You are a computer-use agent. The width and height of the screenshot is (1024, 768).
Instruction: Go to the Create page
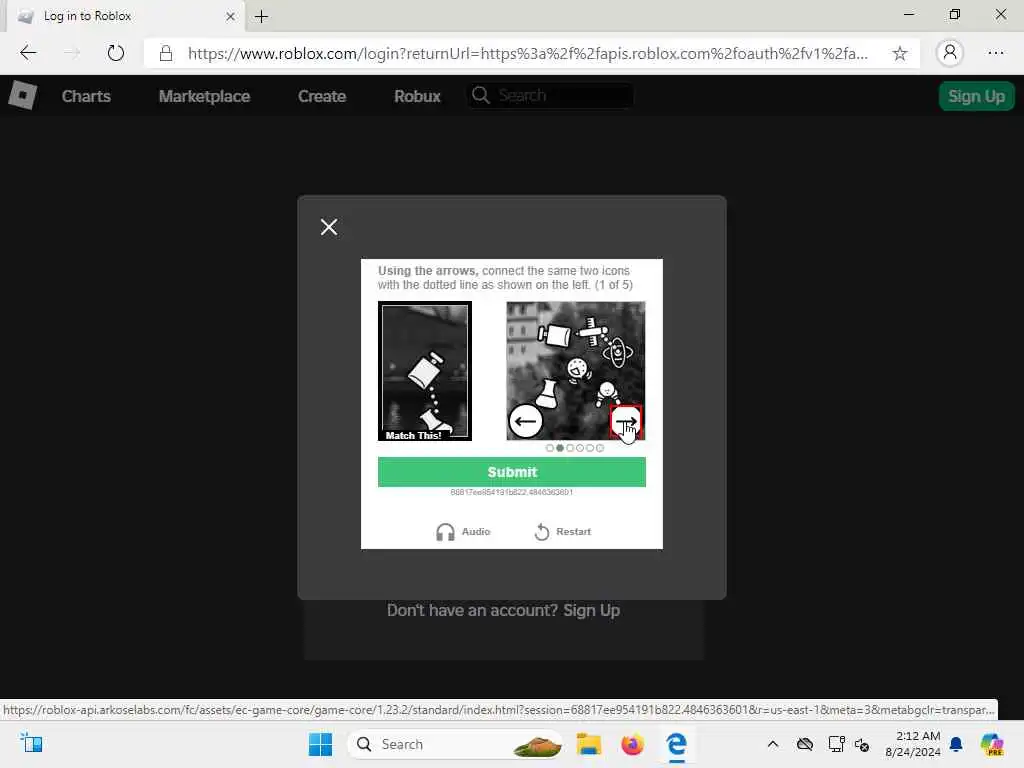[322, 96]
